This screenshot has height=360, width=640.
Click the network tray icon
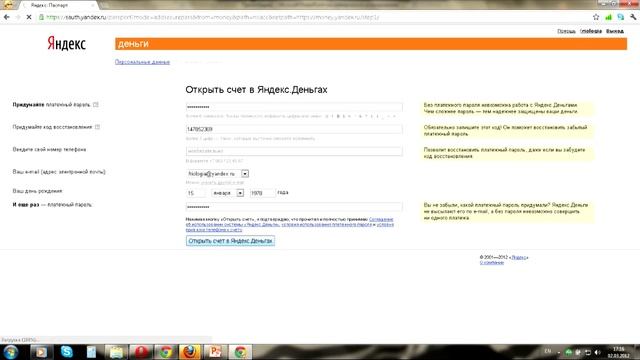click(588, 352)
